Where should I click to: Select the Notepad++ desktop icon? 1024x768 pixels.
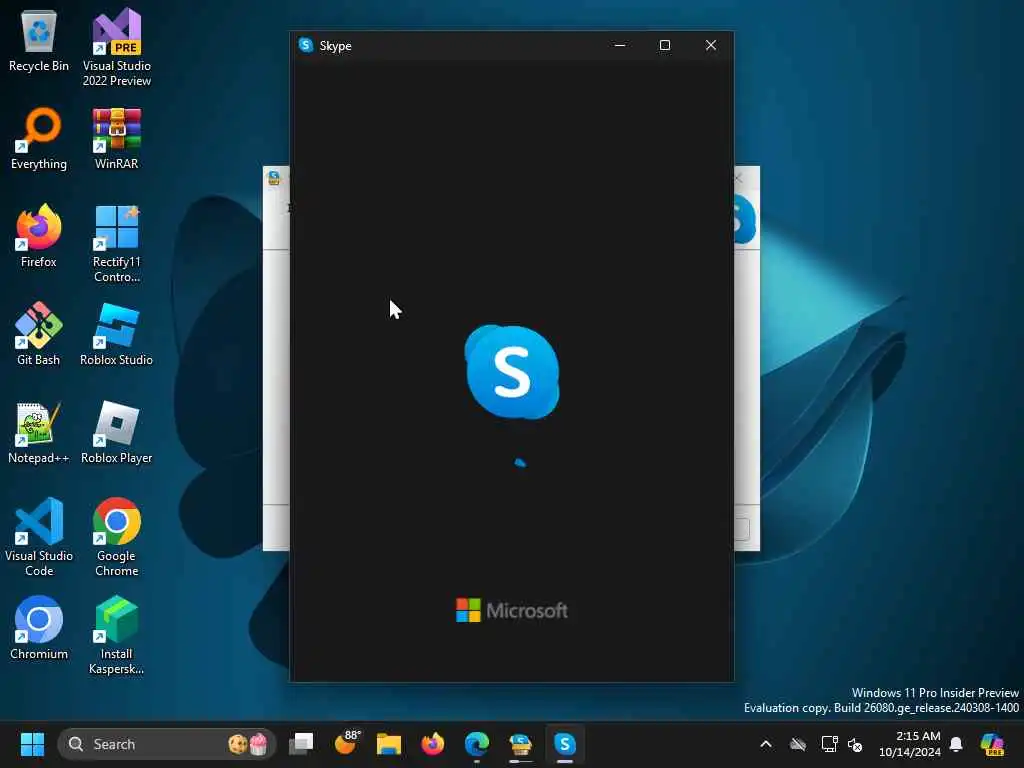click(x=39, y=432)
